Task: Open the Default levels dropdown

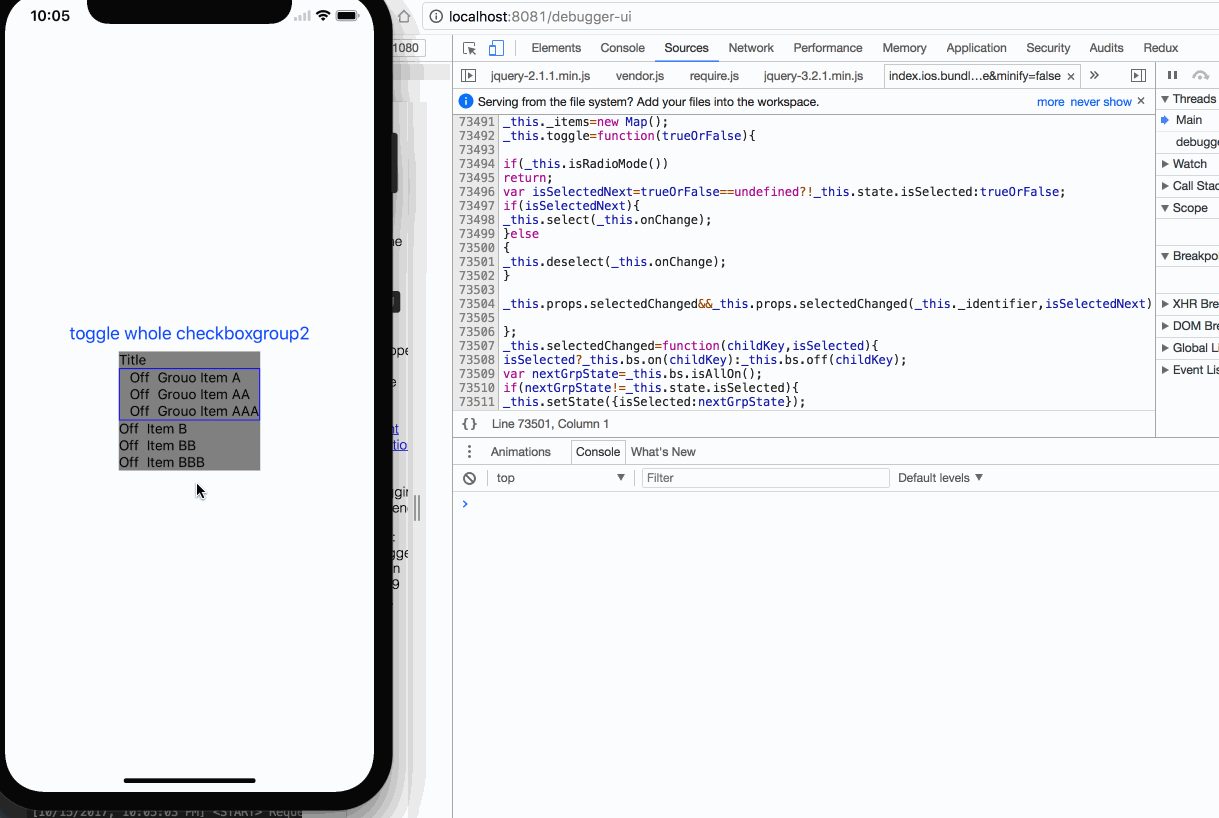Action: pyautogui.click(x=940, y=478)
